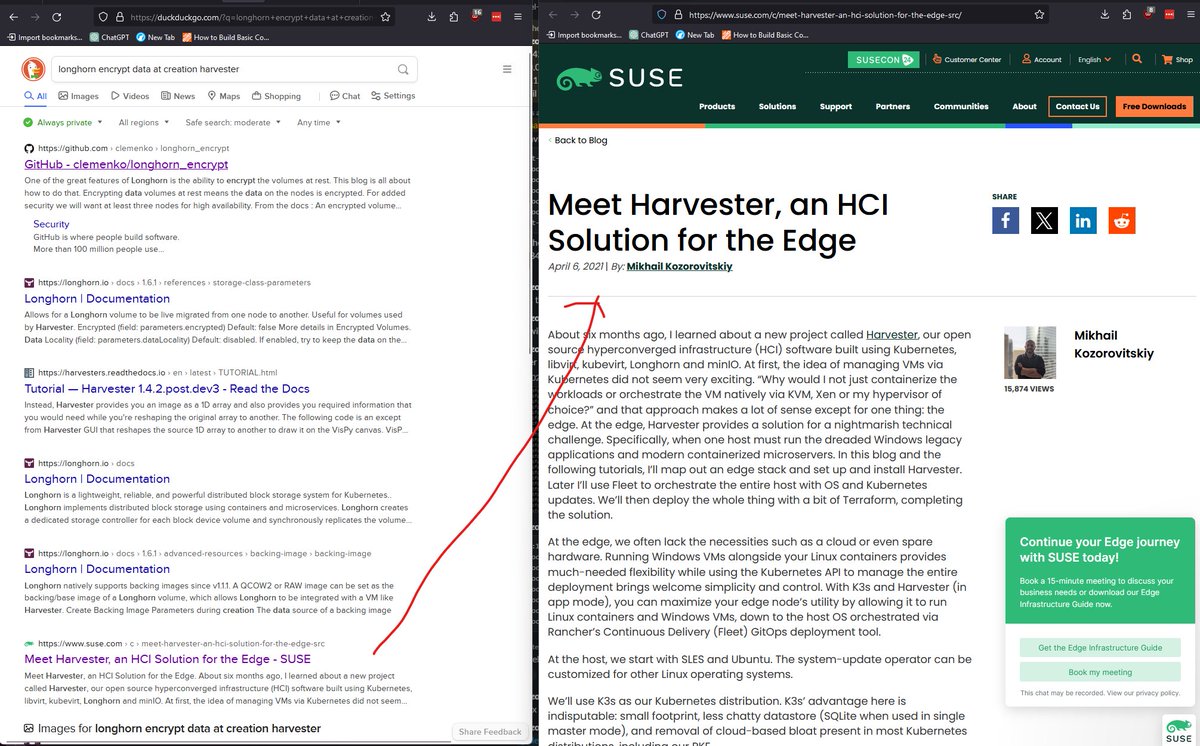The image size is (1200, 746).
Task: Open the Support menu on SUSE
Action: tap(836, 106)
